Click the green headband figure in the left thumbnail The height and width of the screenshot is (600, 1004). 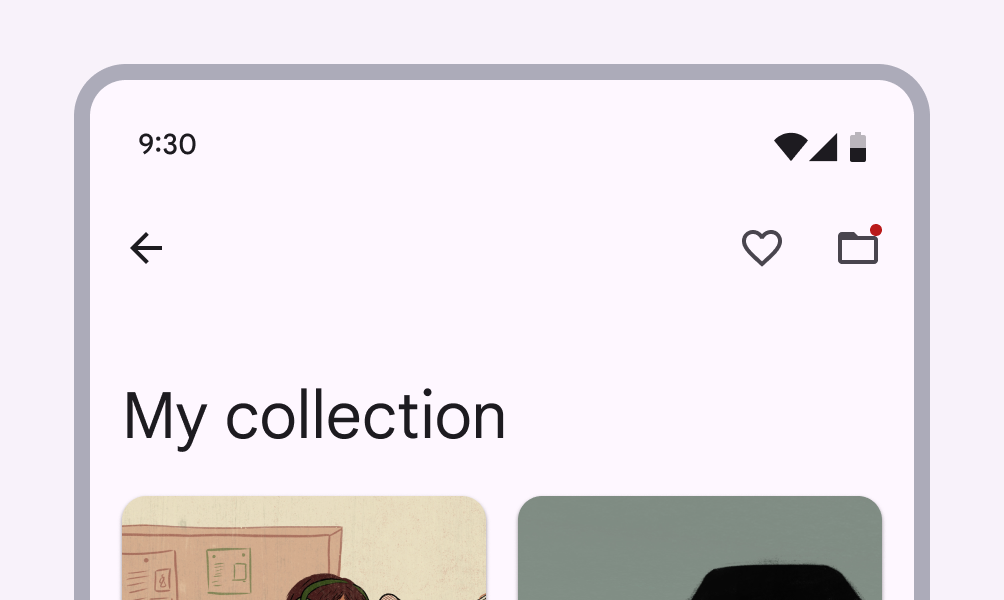(x=327, y=588)
